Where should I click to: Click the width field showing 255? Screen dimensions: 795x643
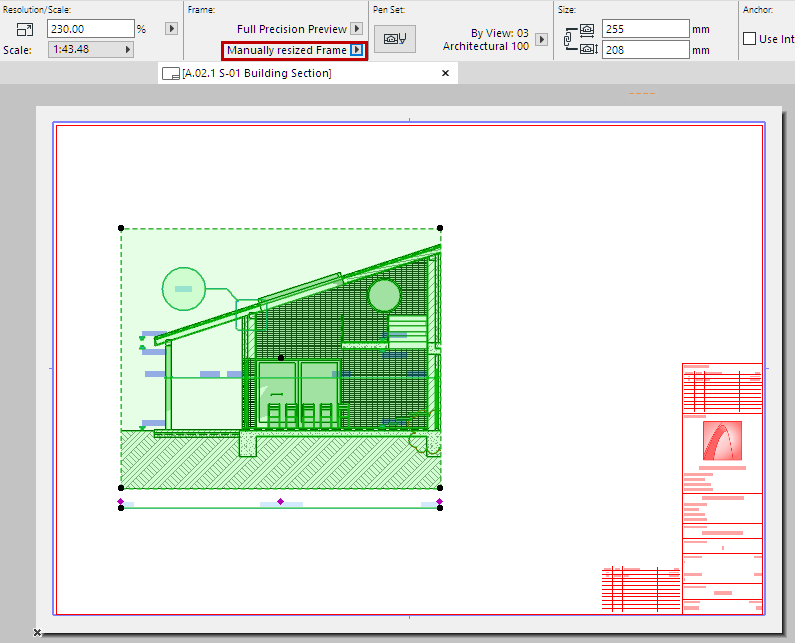click(644, 29)
